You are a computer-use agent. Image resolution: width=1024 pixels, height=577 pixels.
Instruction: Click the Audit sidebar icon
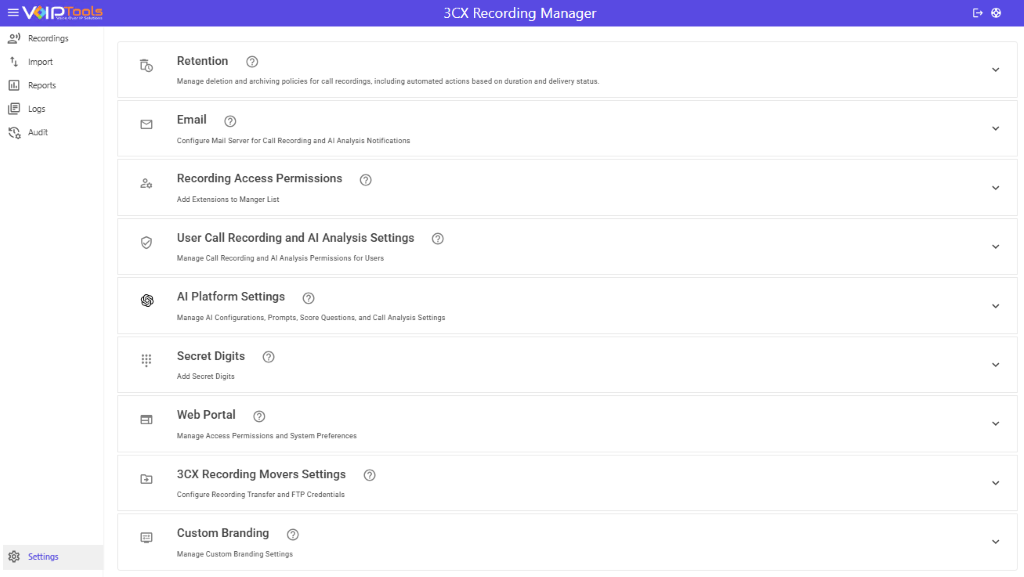coord(14,133)
